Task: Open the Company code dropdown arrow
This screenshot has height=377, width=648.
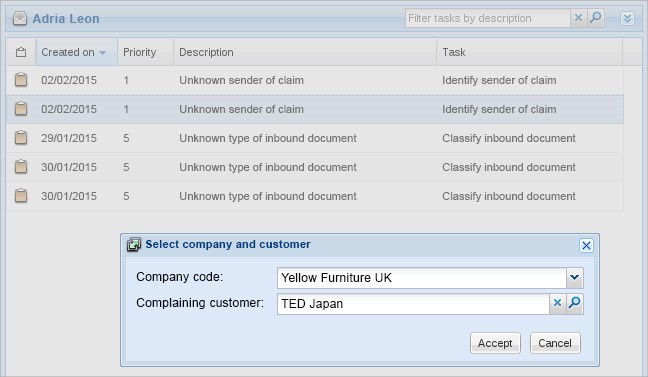Action: [574, 278]
